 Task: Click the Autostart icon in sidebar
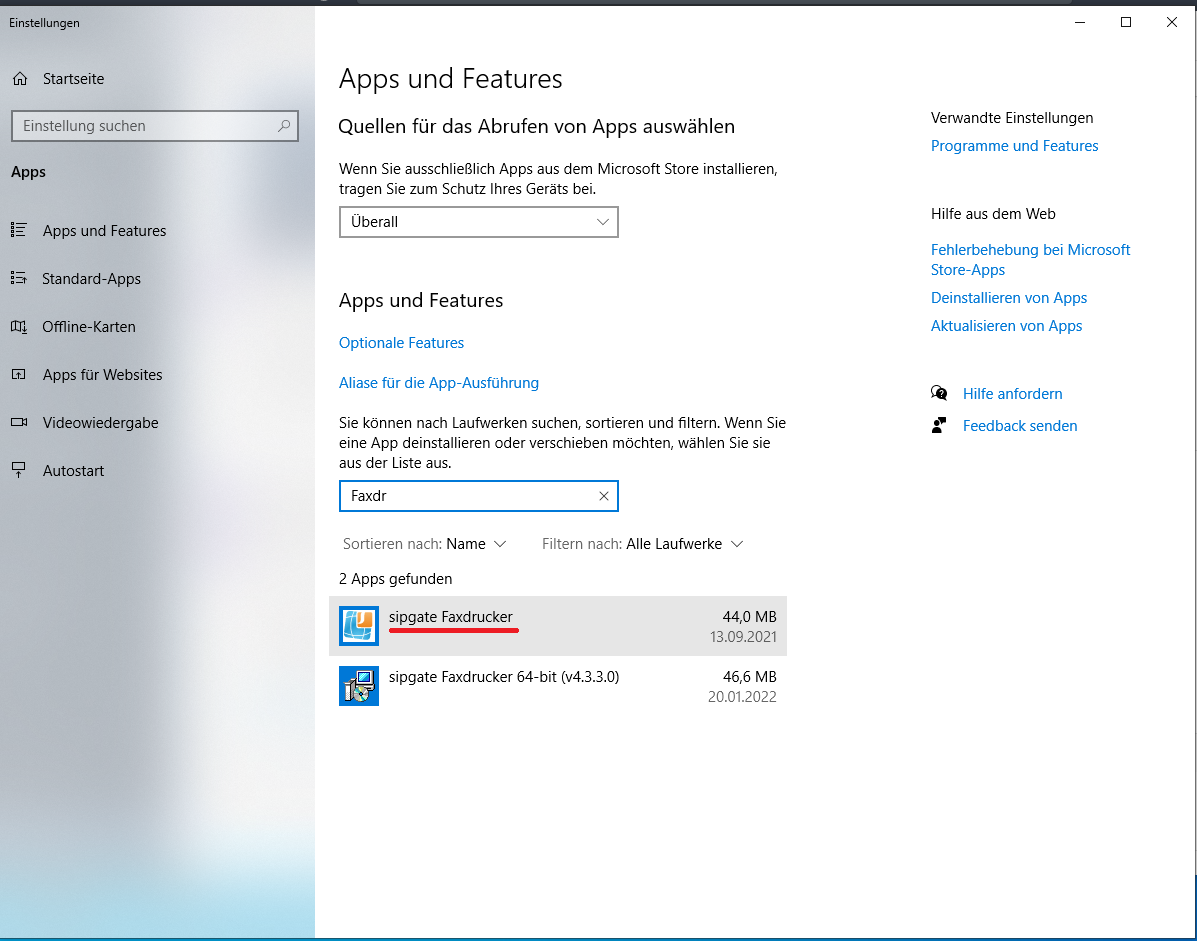click(19, 471)
